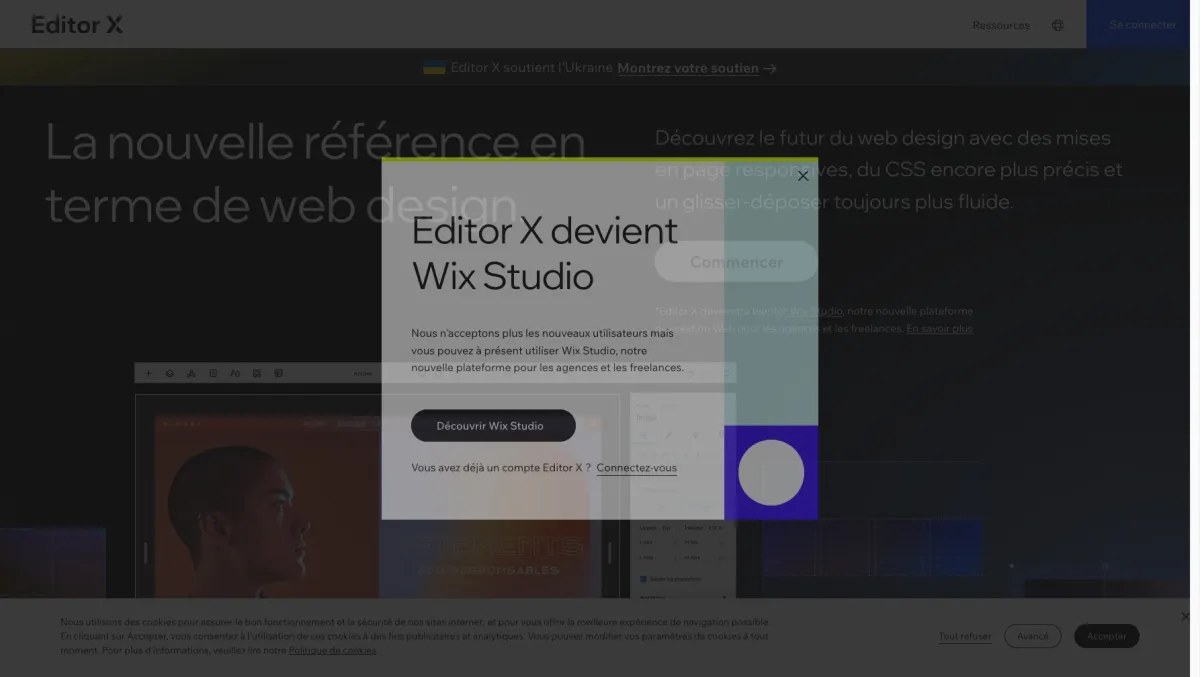Click the Tout refuser cookie link
1200x677 pixels.
(x=965, y=636)
